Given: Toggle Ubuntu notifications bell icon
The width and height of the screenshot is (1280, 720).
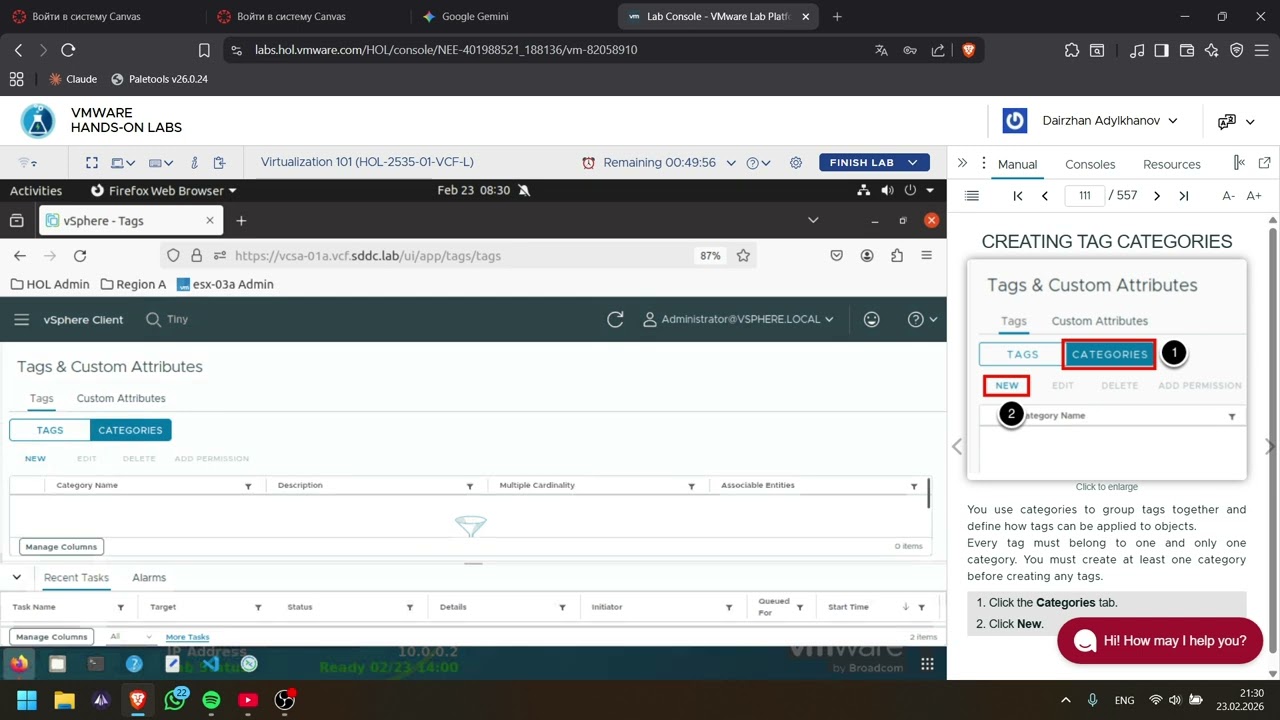Looking at the screenshot, I should 524,190.
